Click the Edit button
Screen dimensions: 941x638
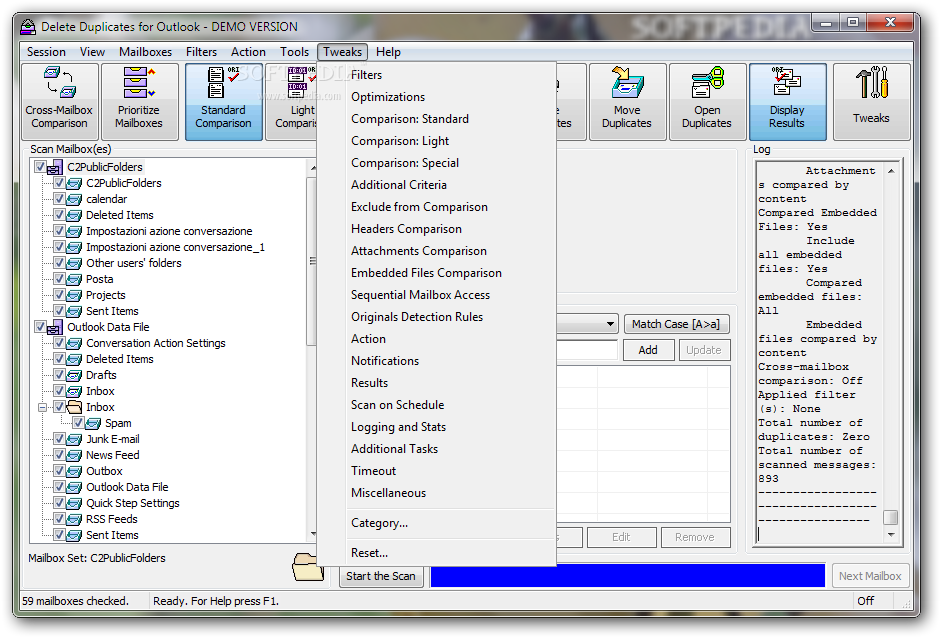click(x=621, y=538)
